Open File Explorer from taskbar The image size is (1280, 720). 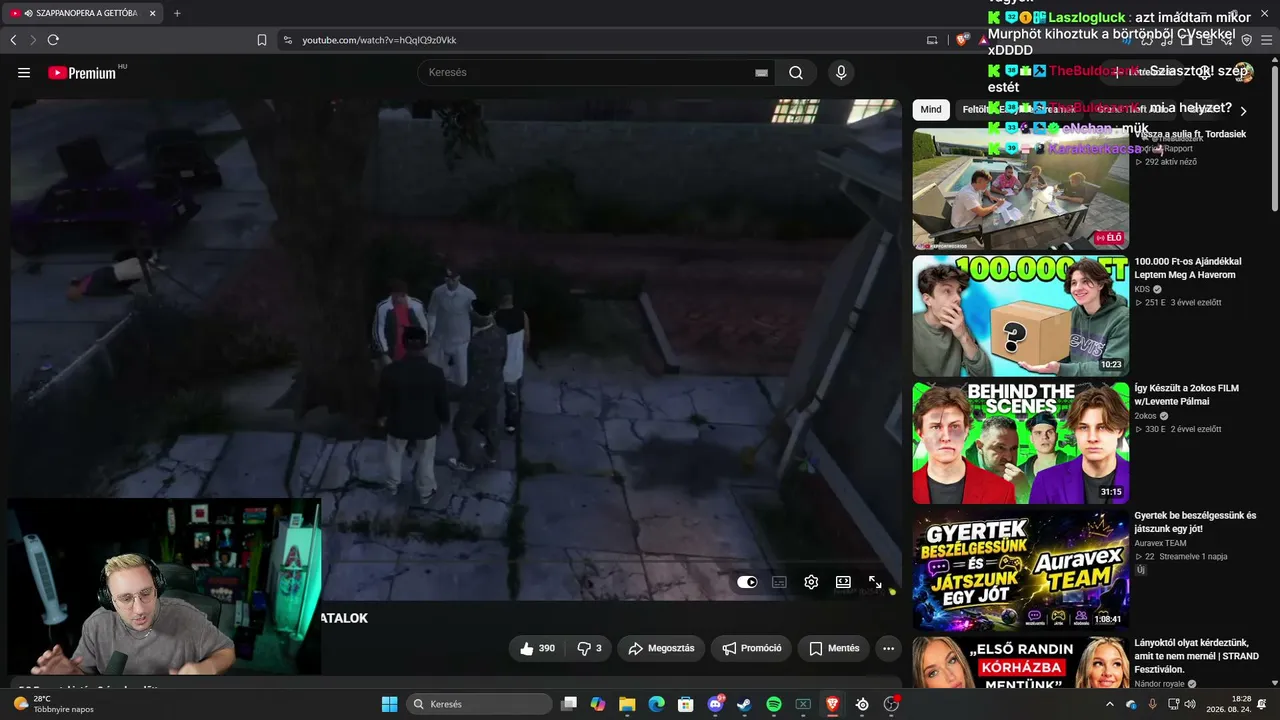627,704
